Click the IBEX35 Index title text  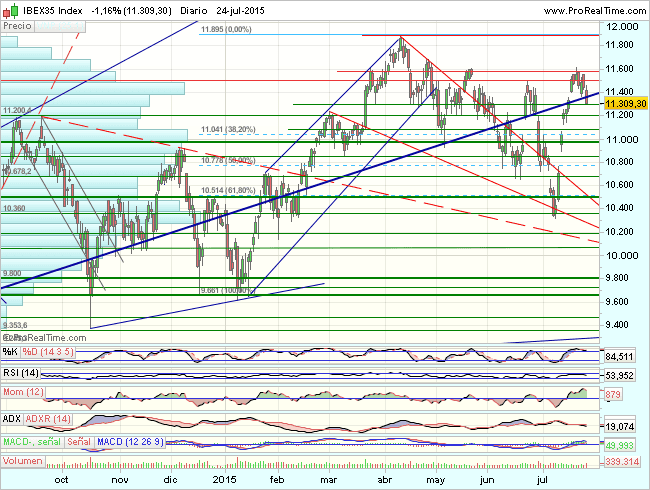click(x=52, y=11)
